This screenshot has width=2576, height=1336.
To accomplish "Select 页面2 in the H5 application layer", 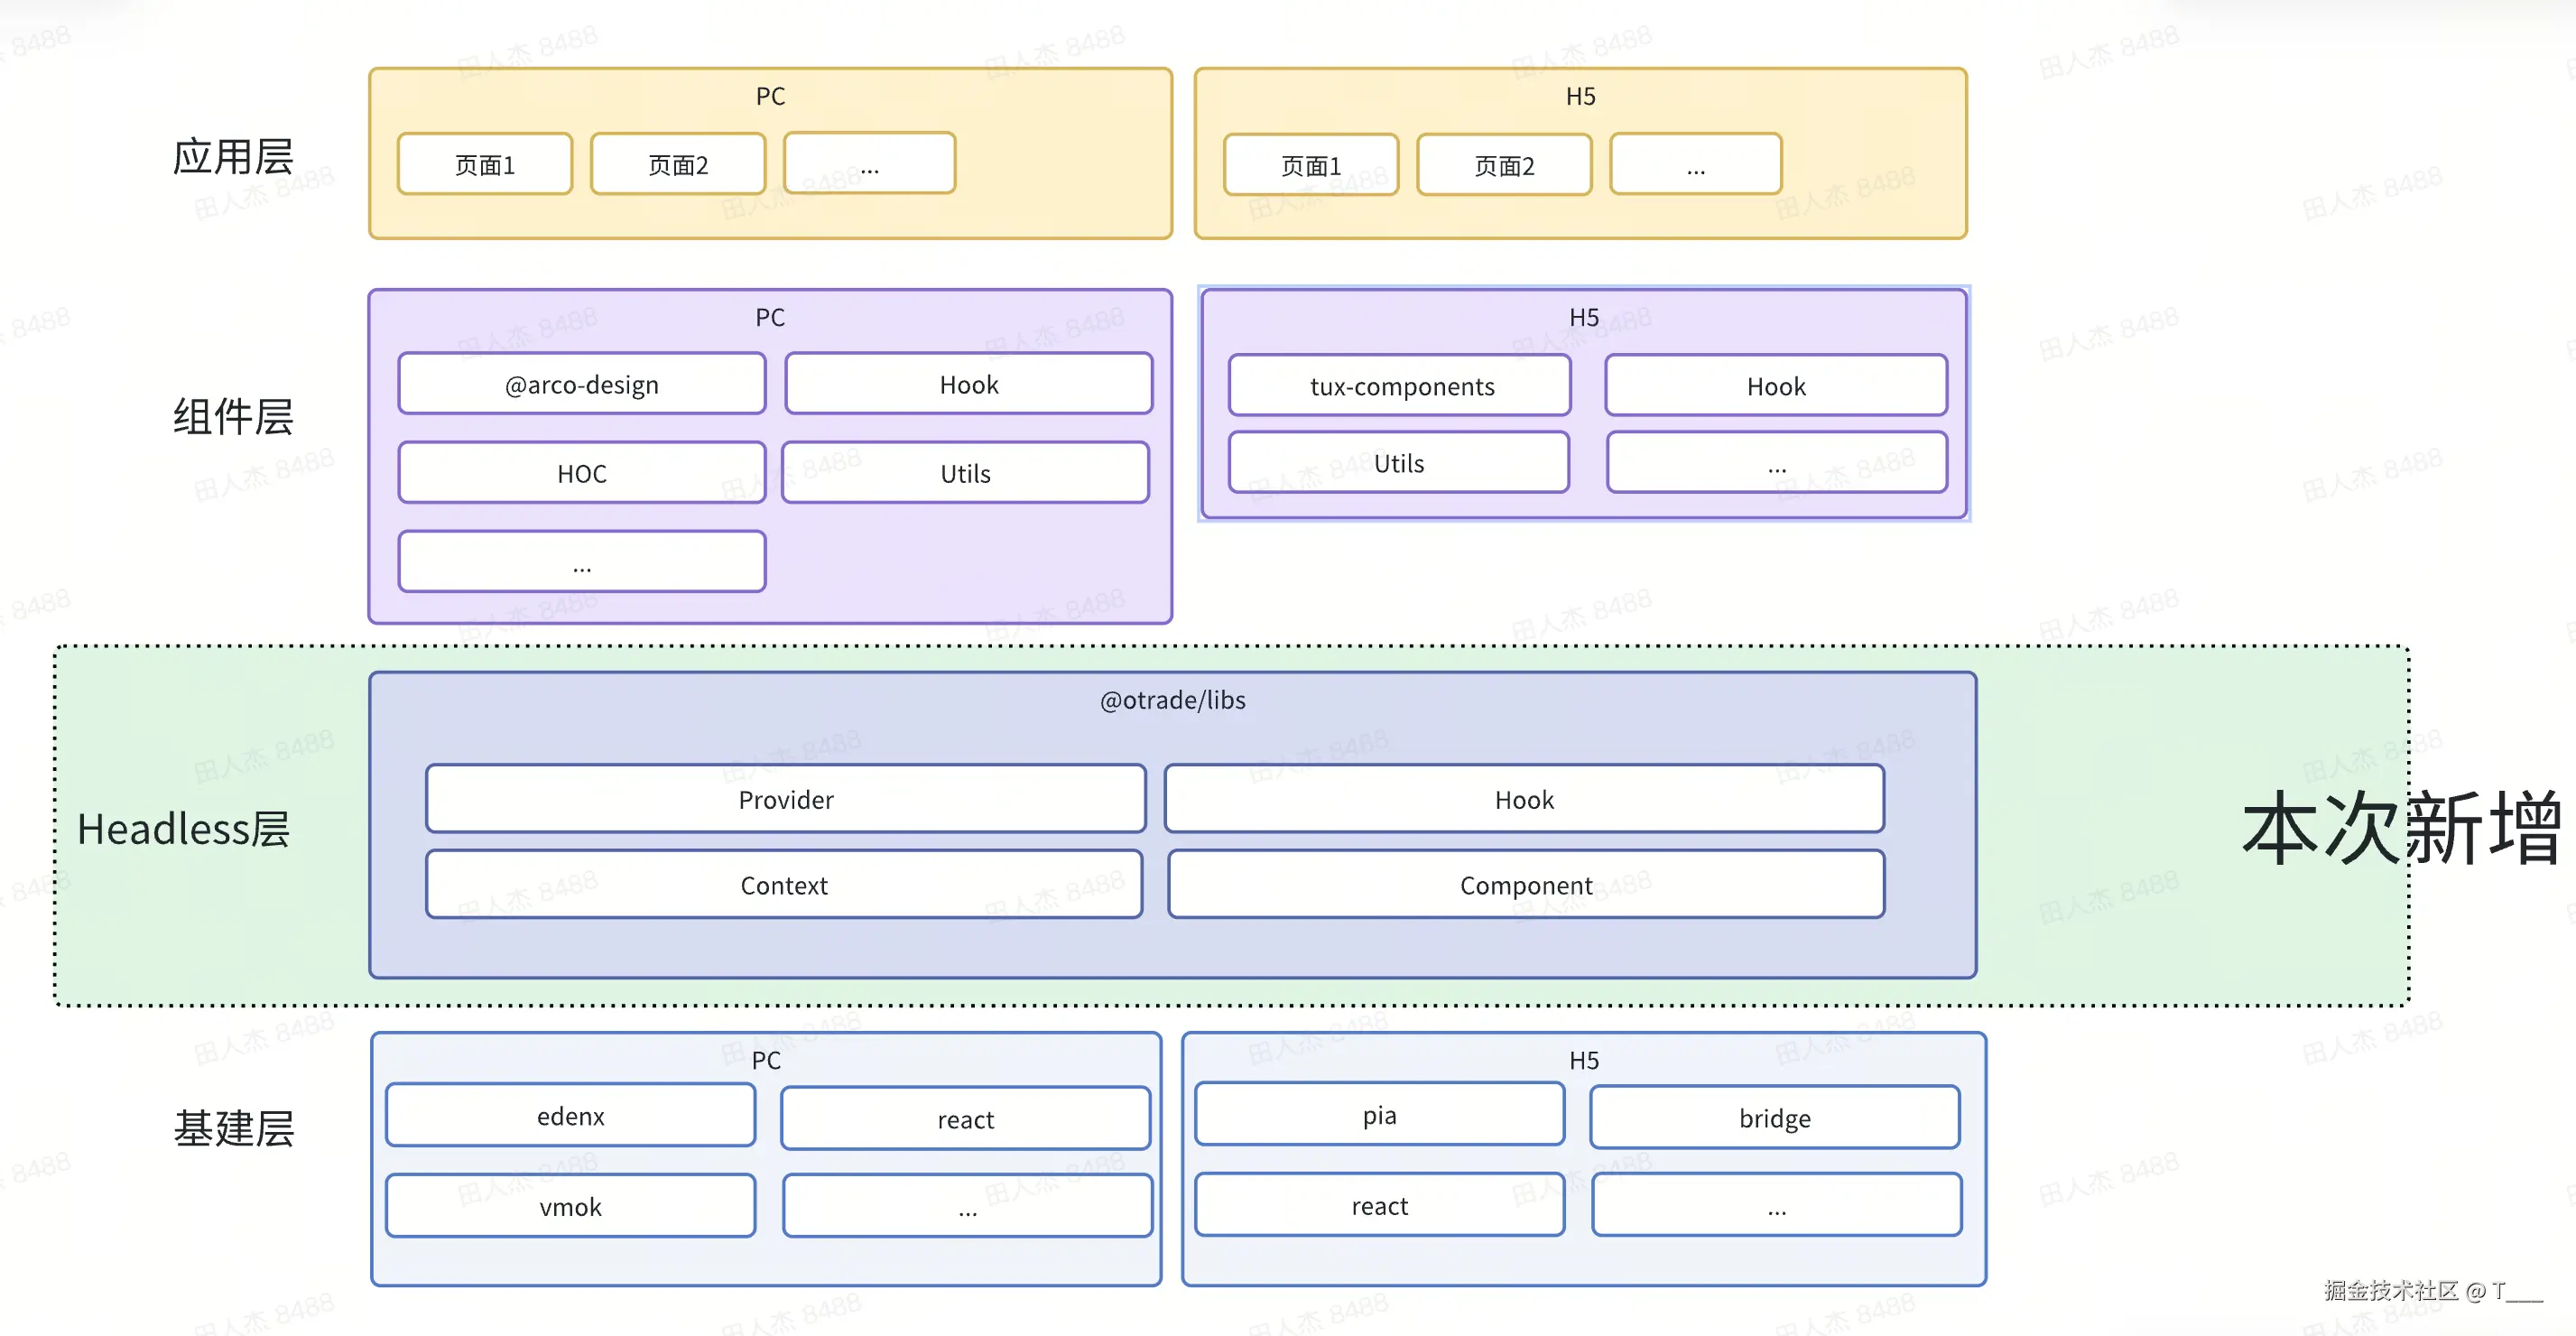I will tap(1503, 165).
